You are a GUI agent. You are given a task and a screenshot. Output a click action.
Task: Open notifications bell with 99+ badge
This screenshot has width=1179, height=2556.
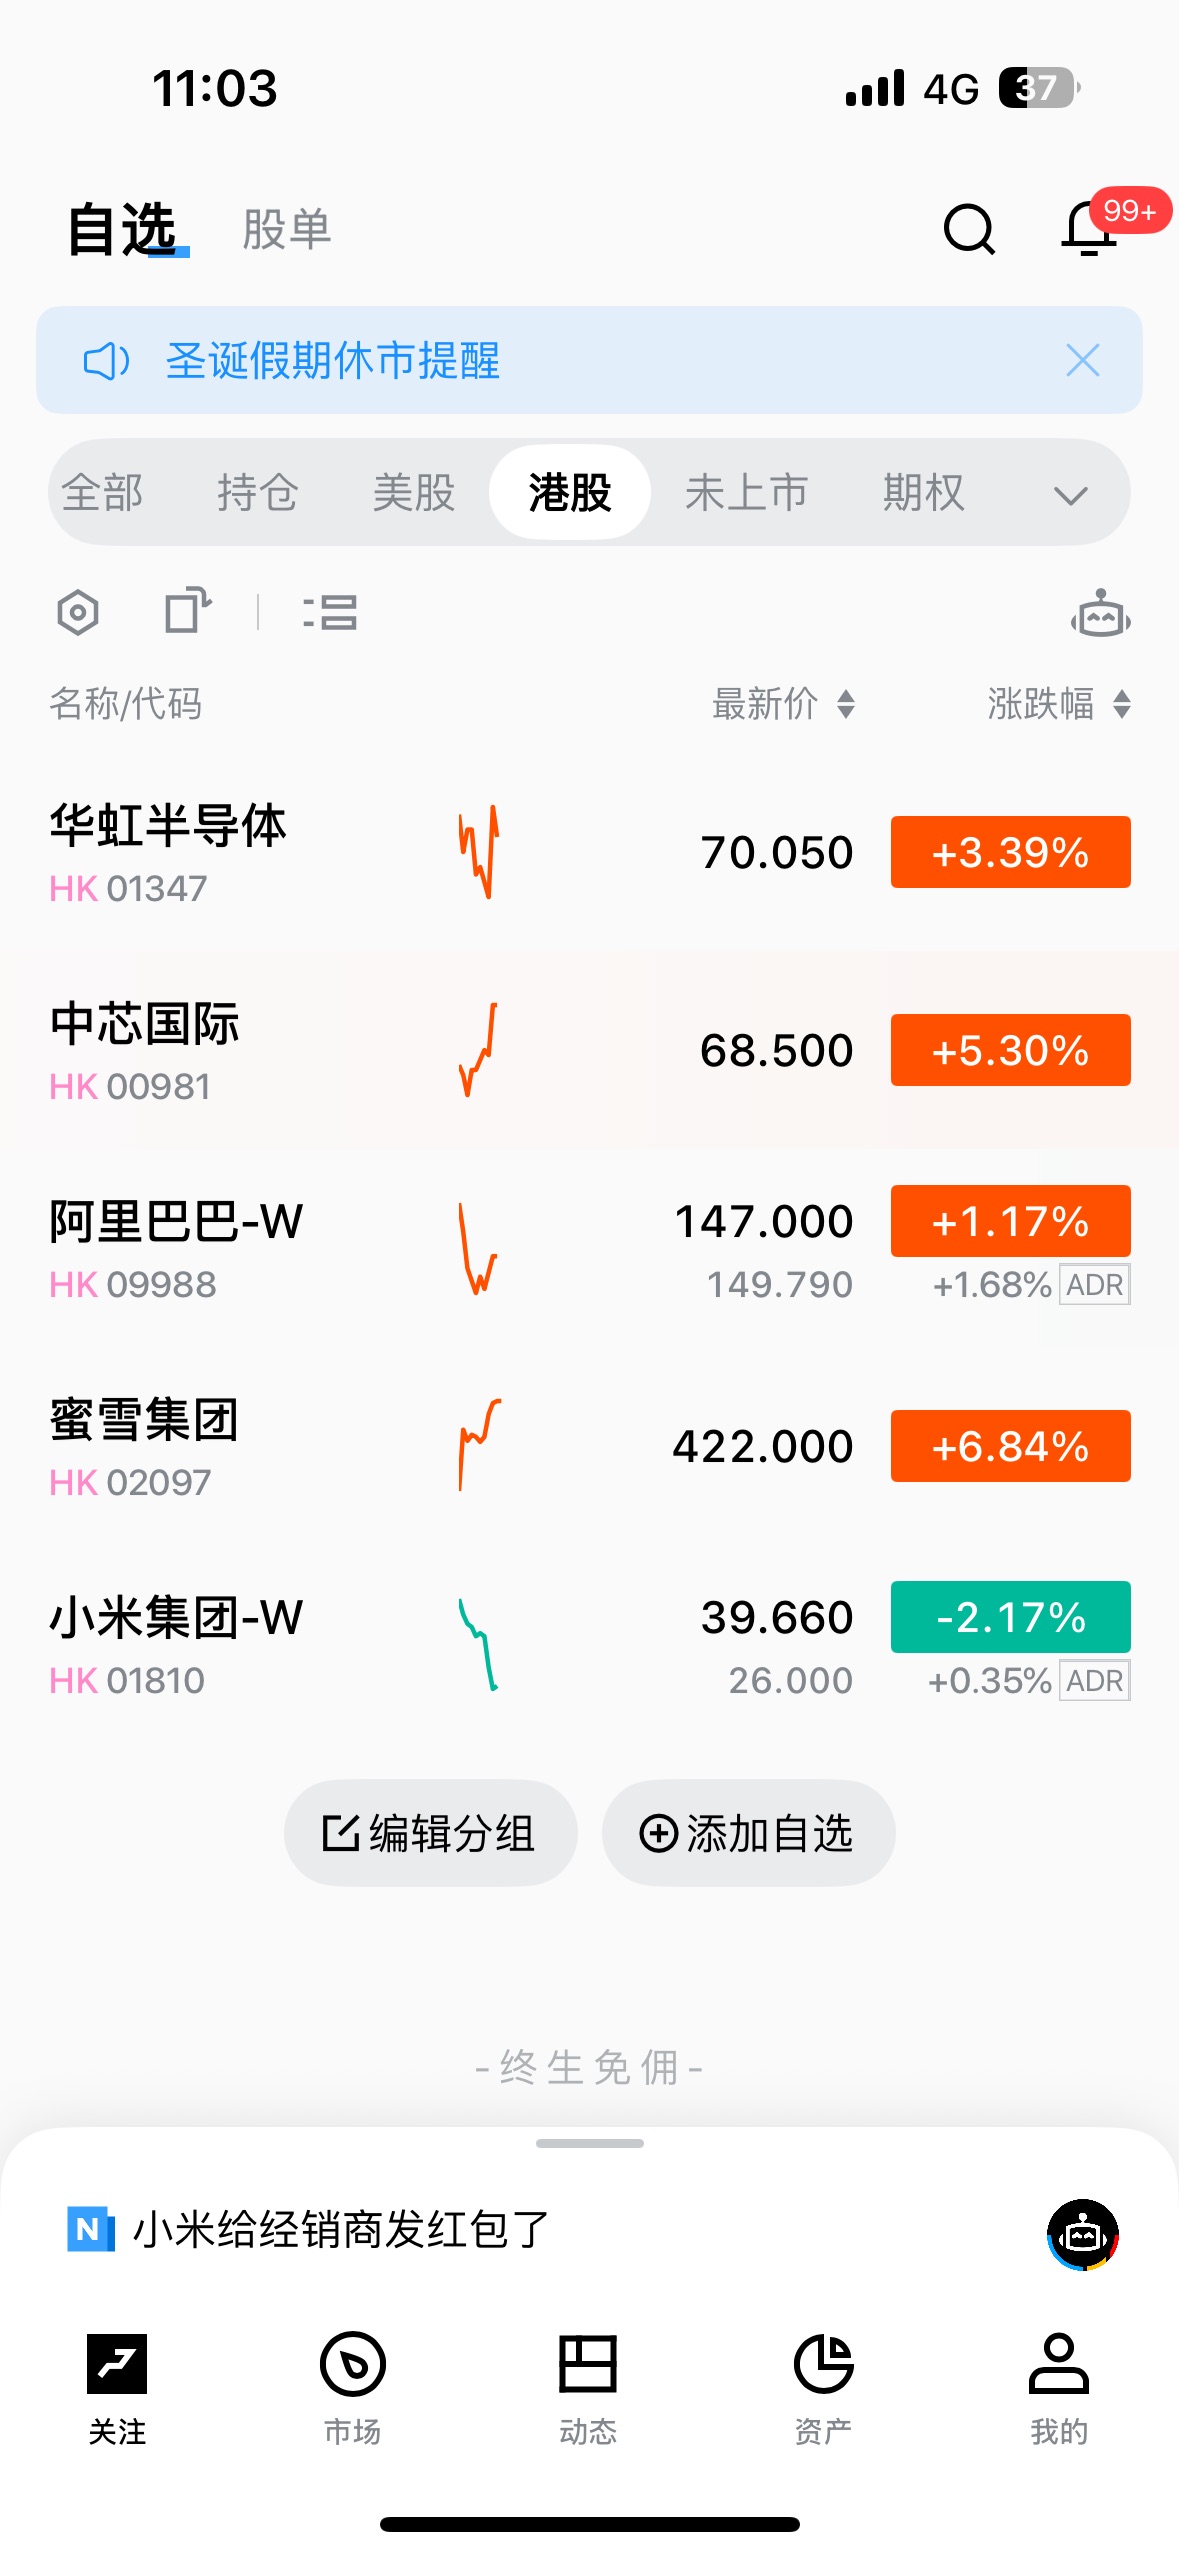coord(1090,230)
